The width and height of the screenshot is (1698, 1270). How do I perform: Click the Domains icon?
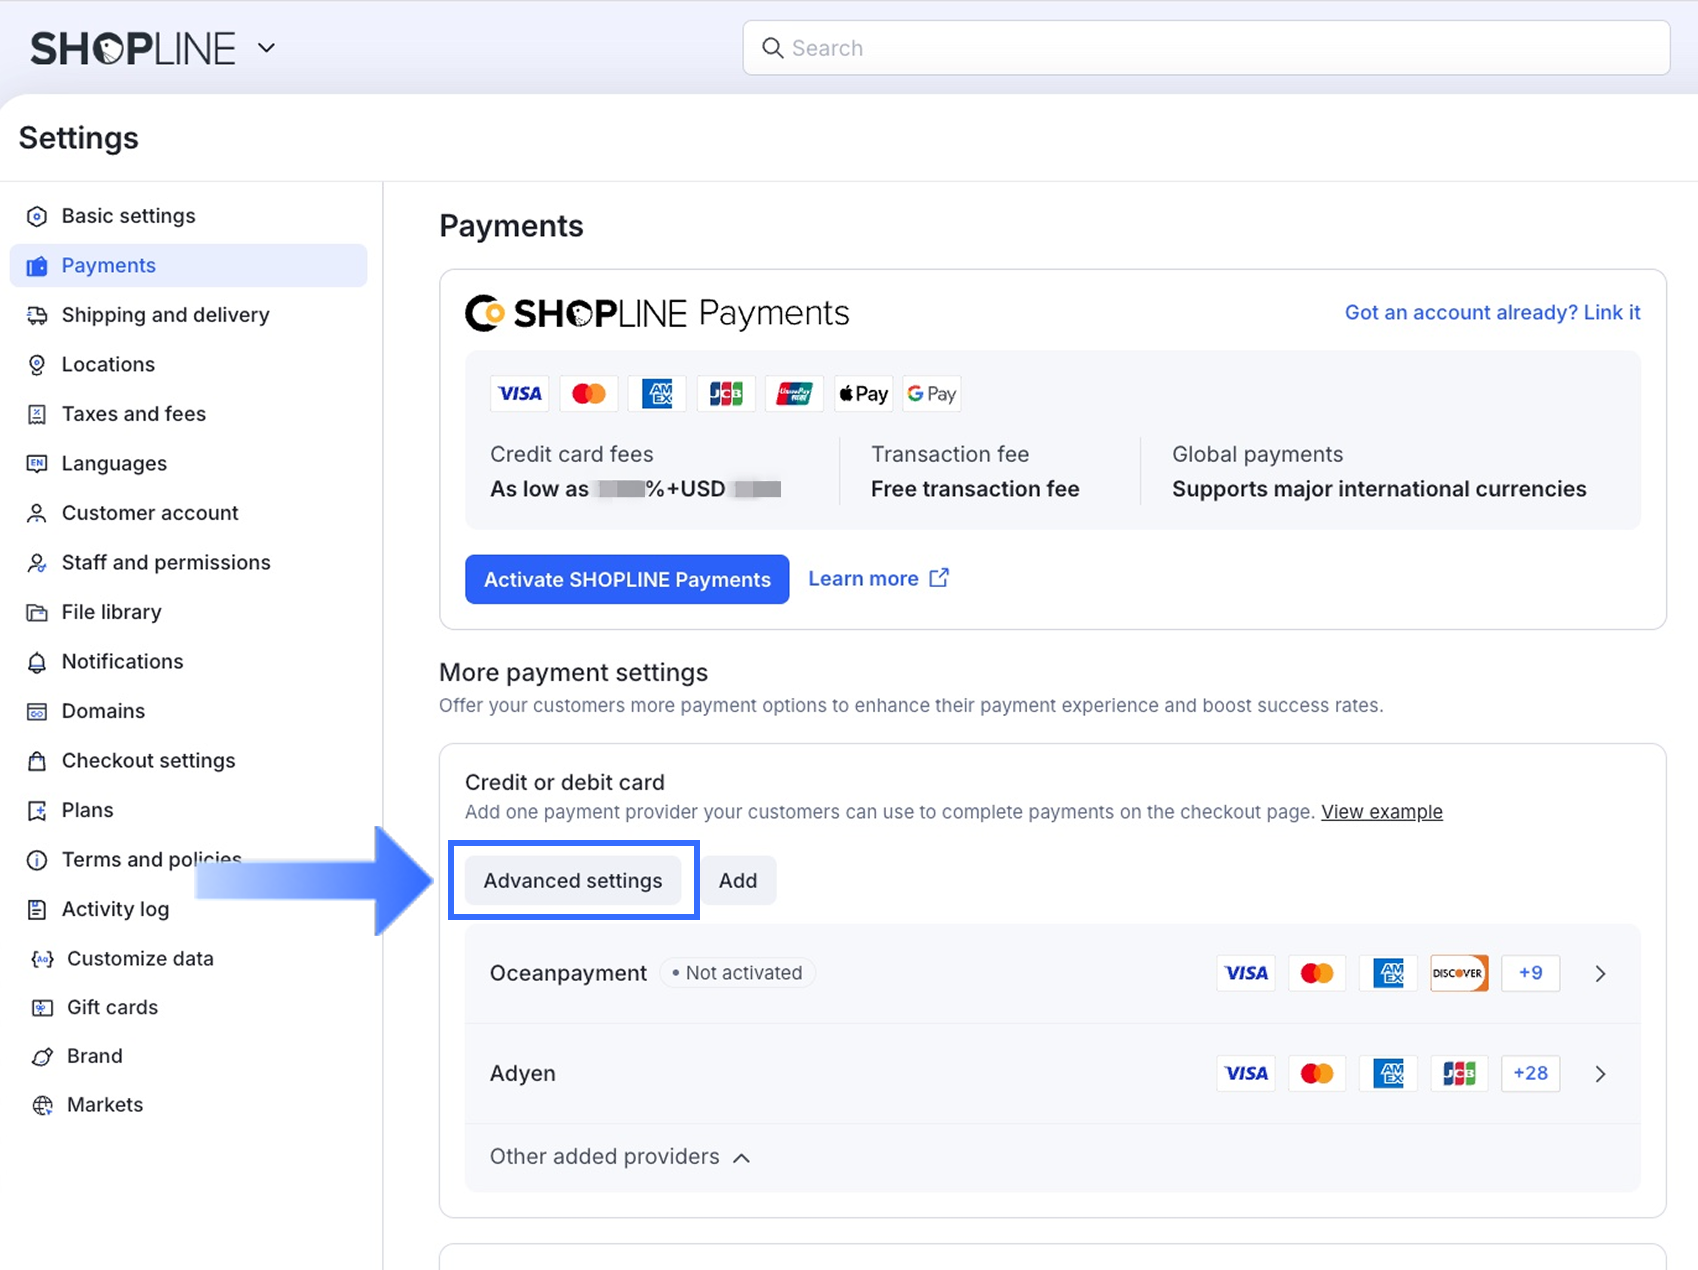pos(37,711)
